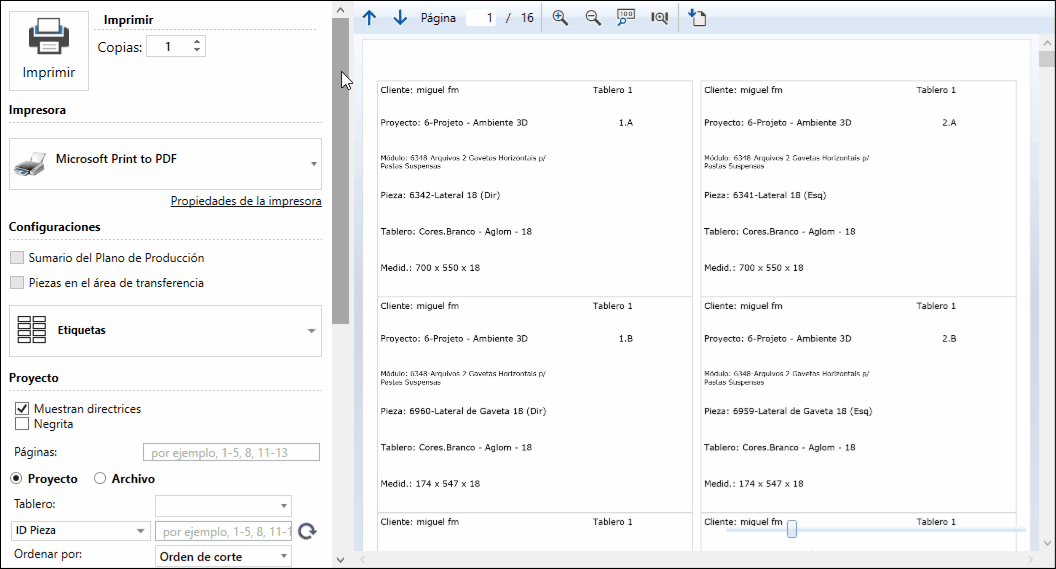Click the current page number field
The image size is (1056, 569).
click(481, 18)
